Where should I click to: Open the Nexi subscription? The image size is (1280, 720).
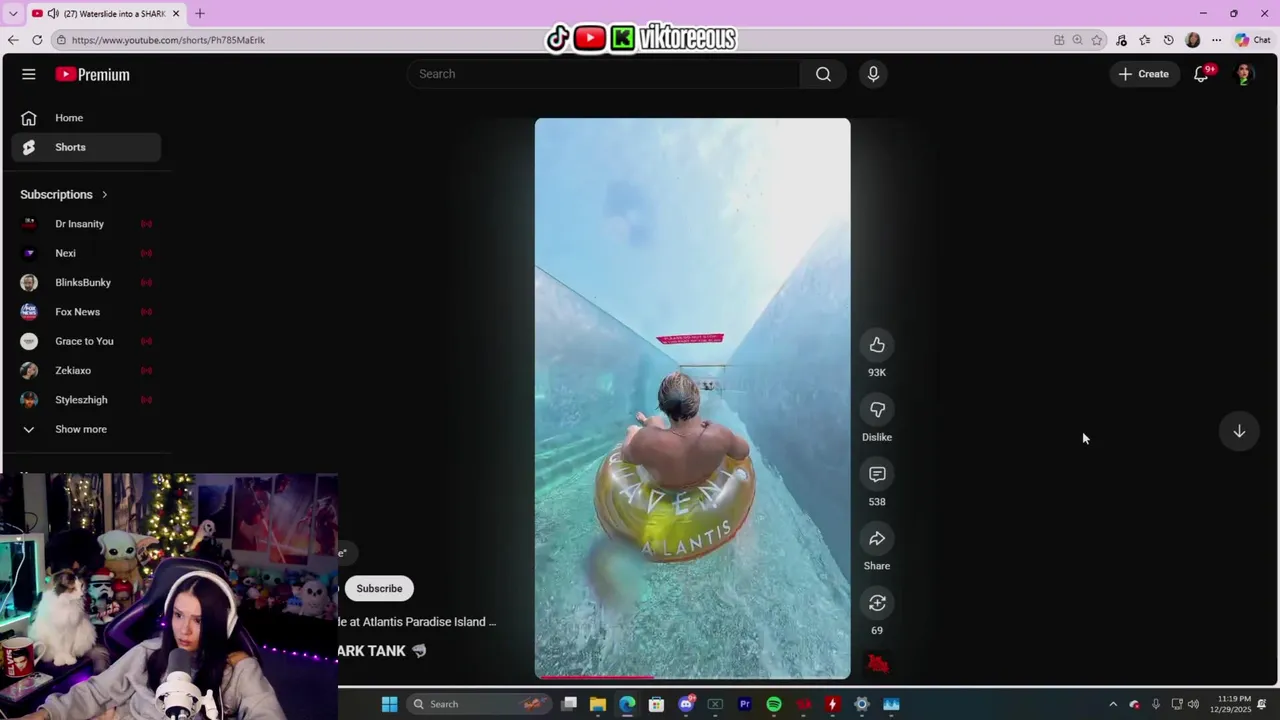(86, 253)
